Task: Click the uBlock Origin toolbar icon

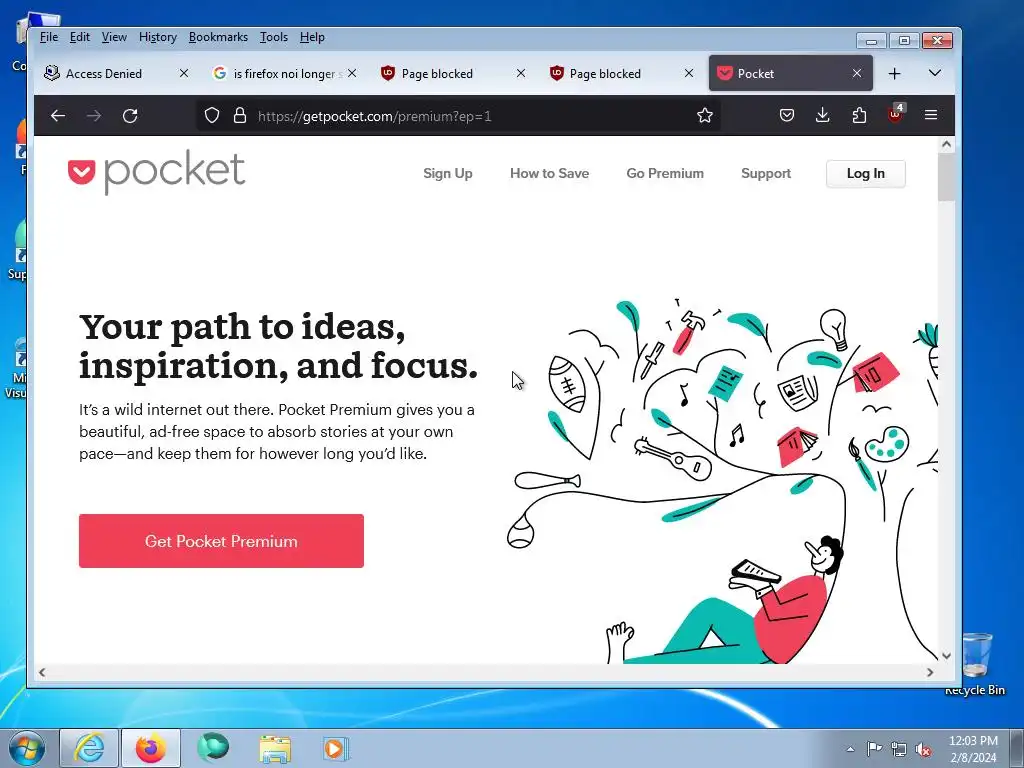Action: (895, 114)
